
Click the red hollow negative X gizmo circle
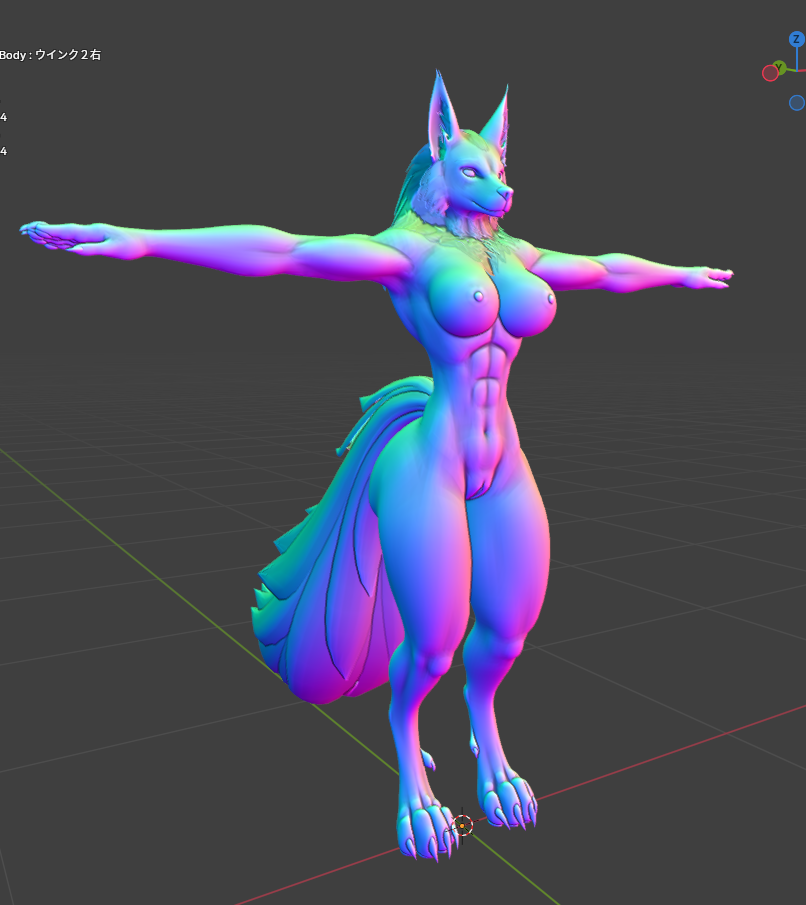click(x=770, y=73)
